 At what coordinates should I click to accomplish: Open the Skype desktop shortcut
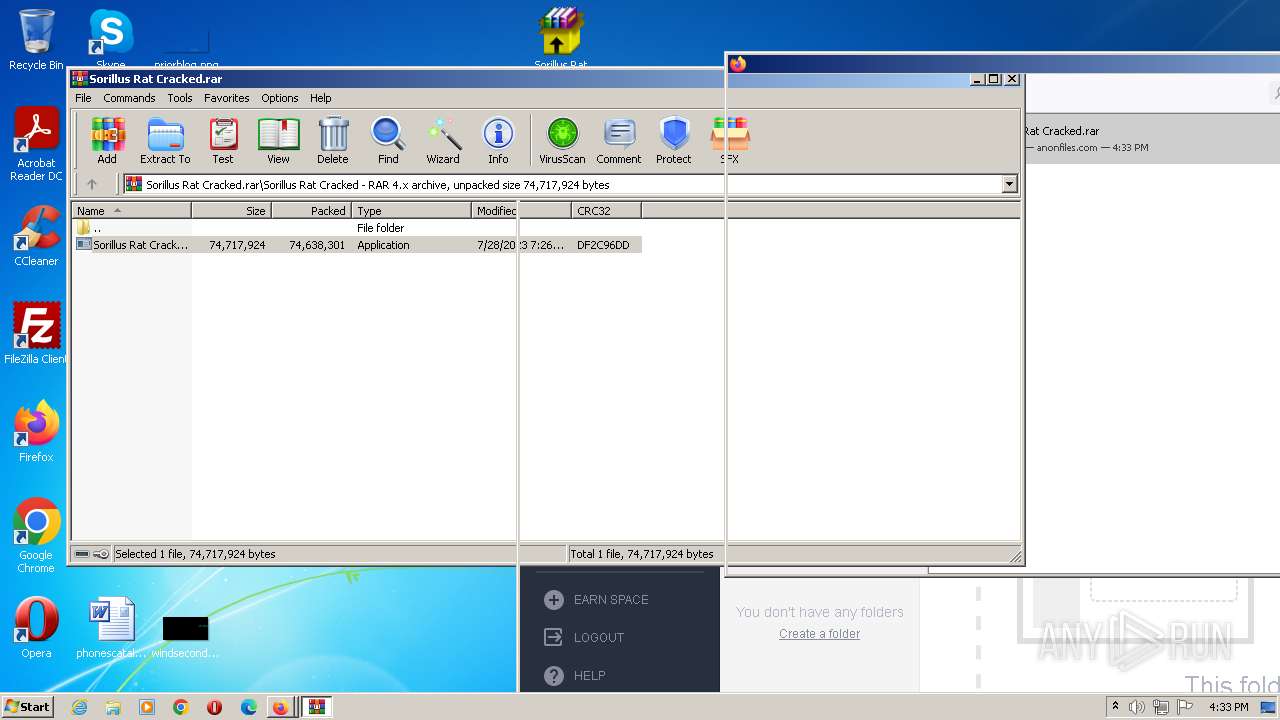click(110, 38)
